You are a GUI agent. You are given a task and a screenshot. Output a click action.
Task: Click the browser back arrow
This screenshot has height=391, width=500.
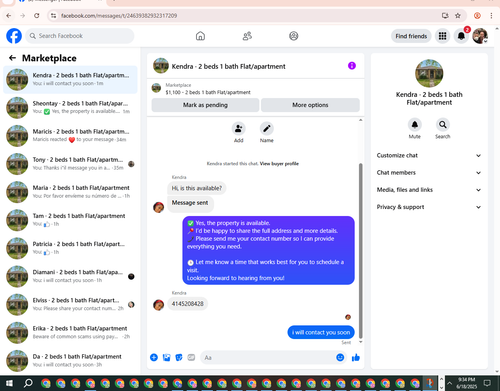(9, 16)
